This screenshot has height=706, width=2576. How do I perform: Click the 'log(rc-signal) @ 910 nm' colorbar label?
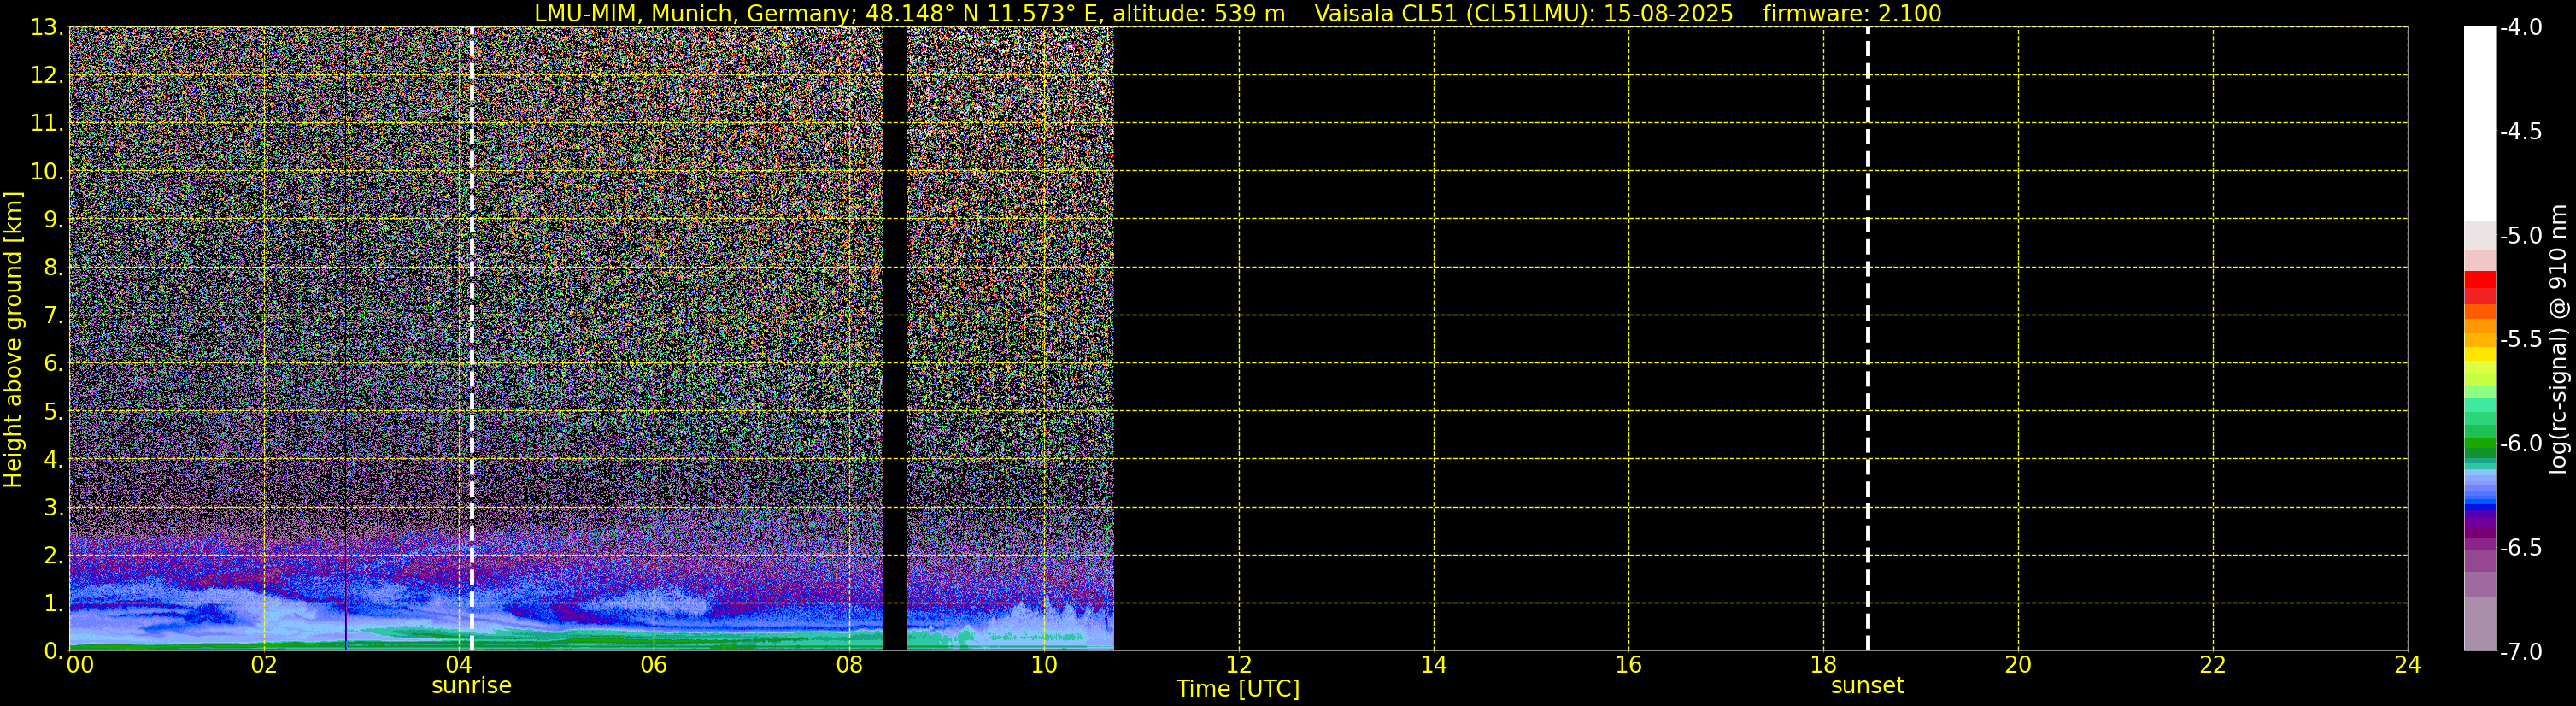[2558, 339]
